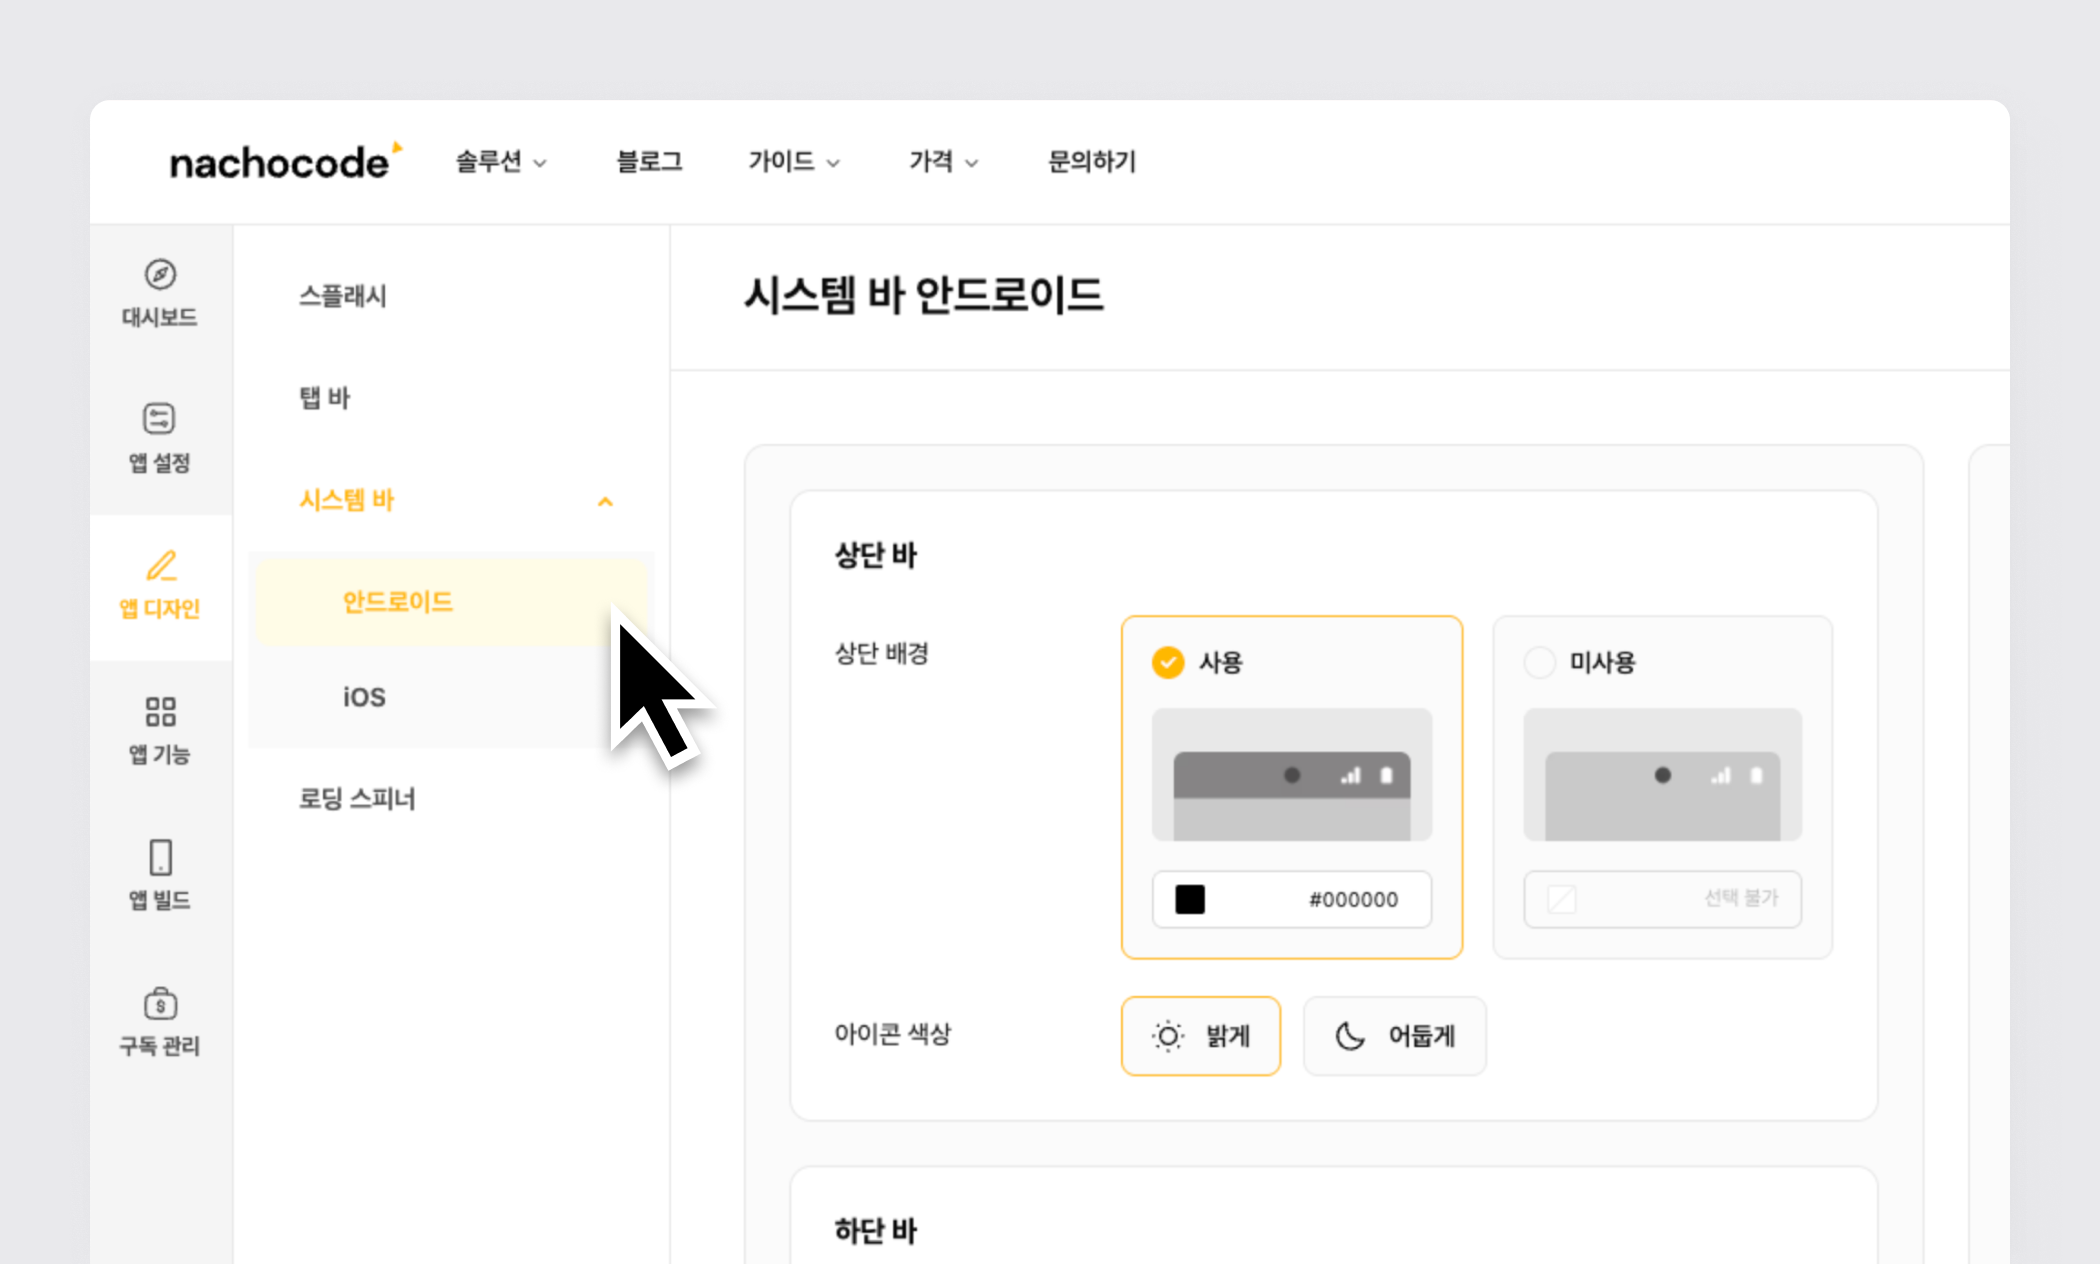Select iOS under 시스템 바
2100x1264 pixels.
[x=364, y=697]
